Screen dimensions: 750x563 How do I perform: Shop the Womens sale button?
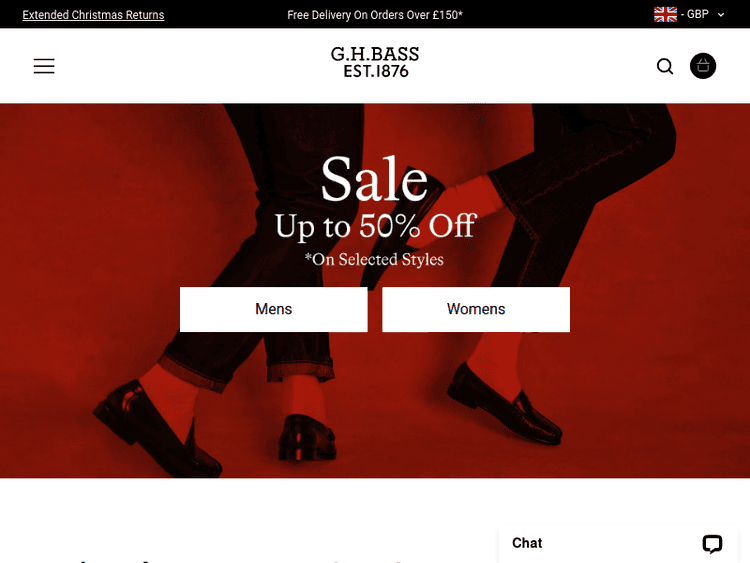click(476, 309)
